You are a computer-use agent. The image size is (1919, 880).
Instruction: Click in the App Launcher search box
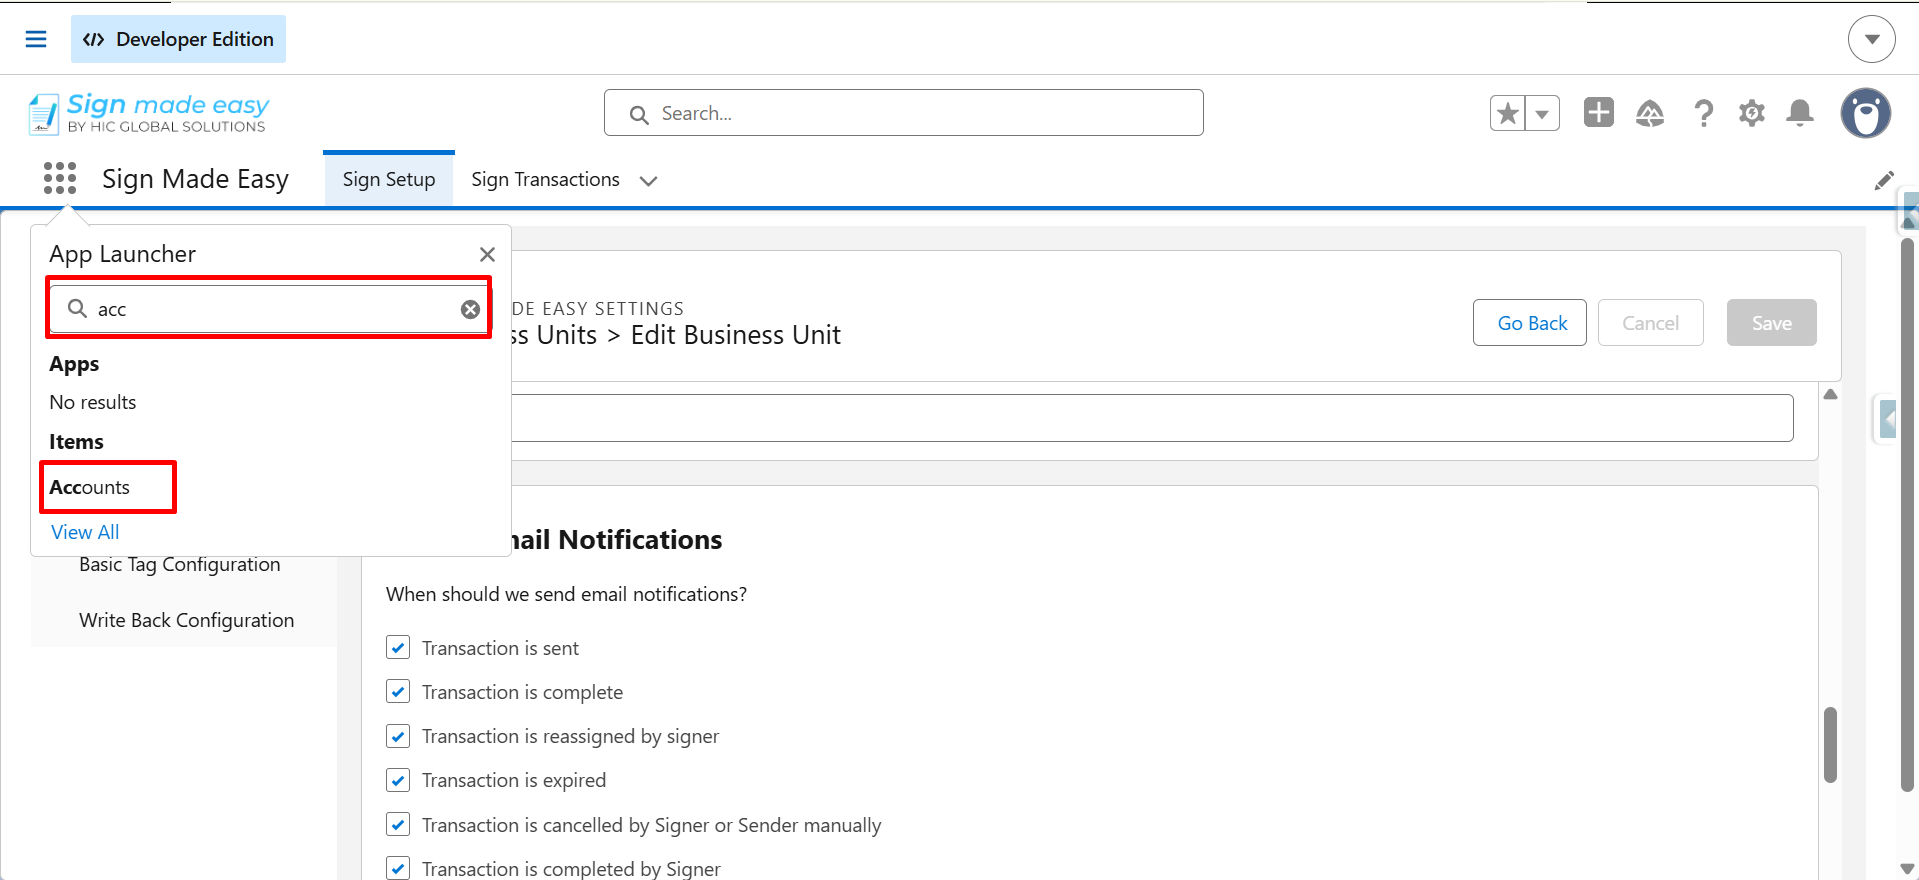point(270,309)
